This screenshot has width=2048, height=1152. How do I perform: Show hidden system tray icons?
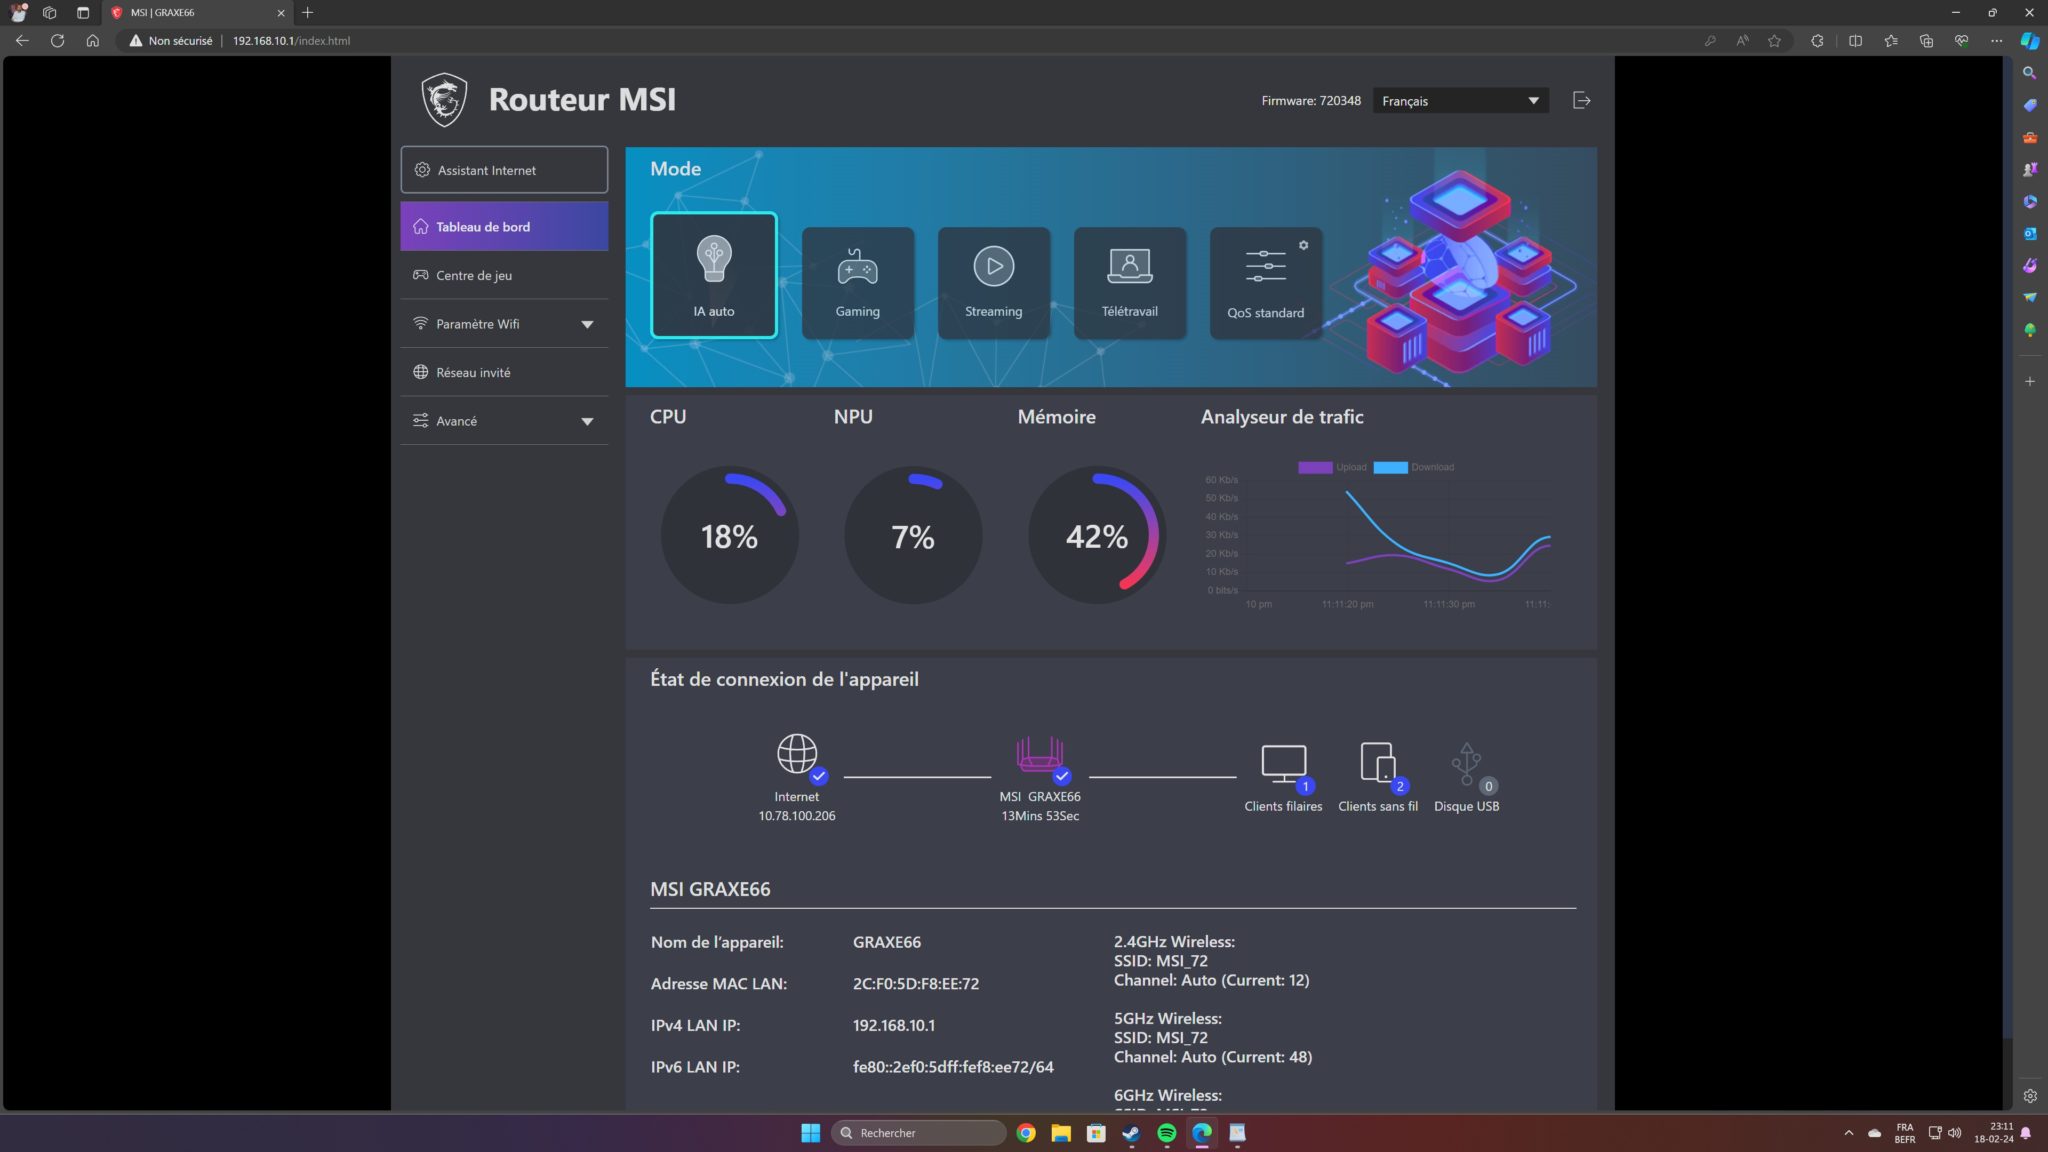click(x=1848, y=1133)
